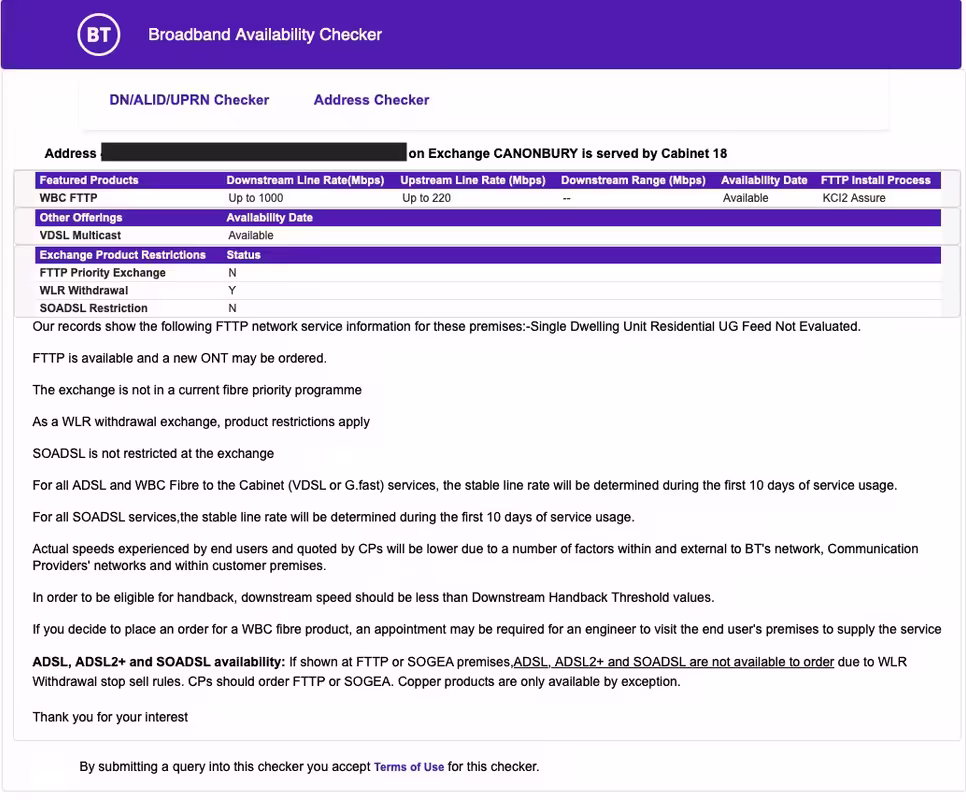Click the Status column header
The height and width of the screenshot is (800, 966).
(x=243, y=255)
